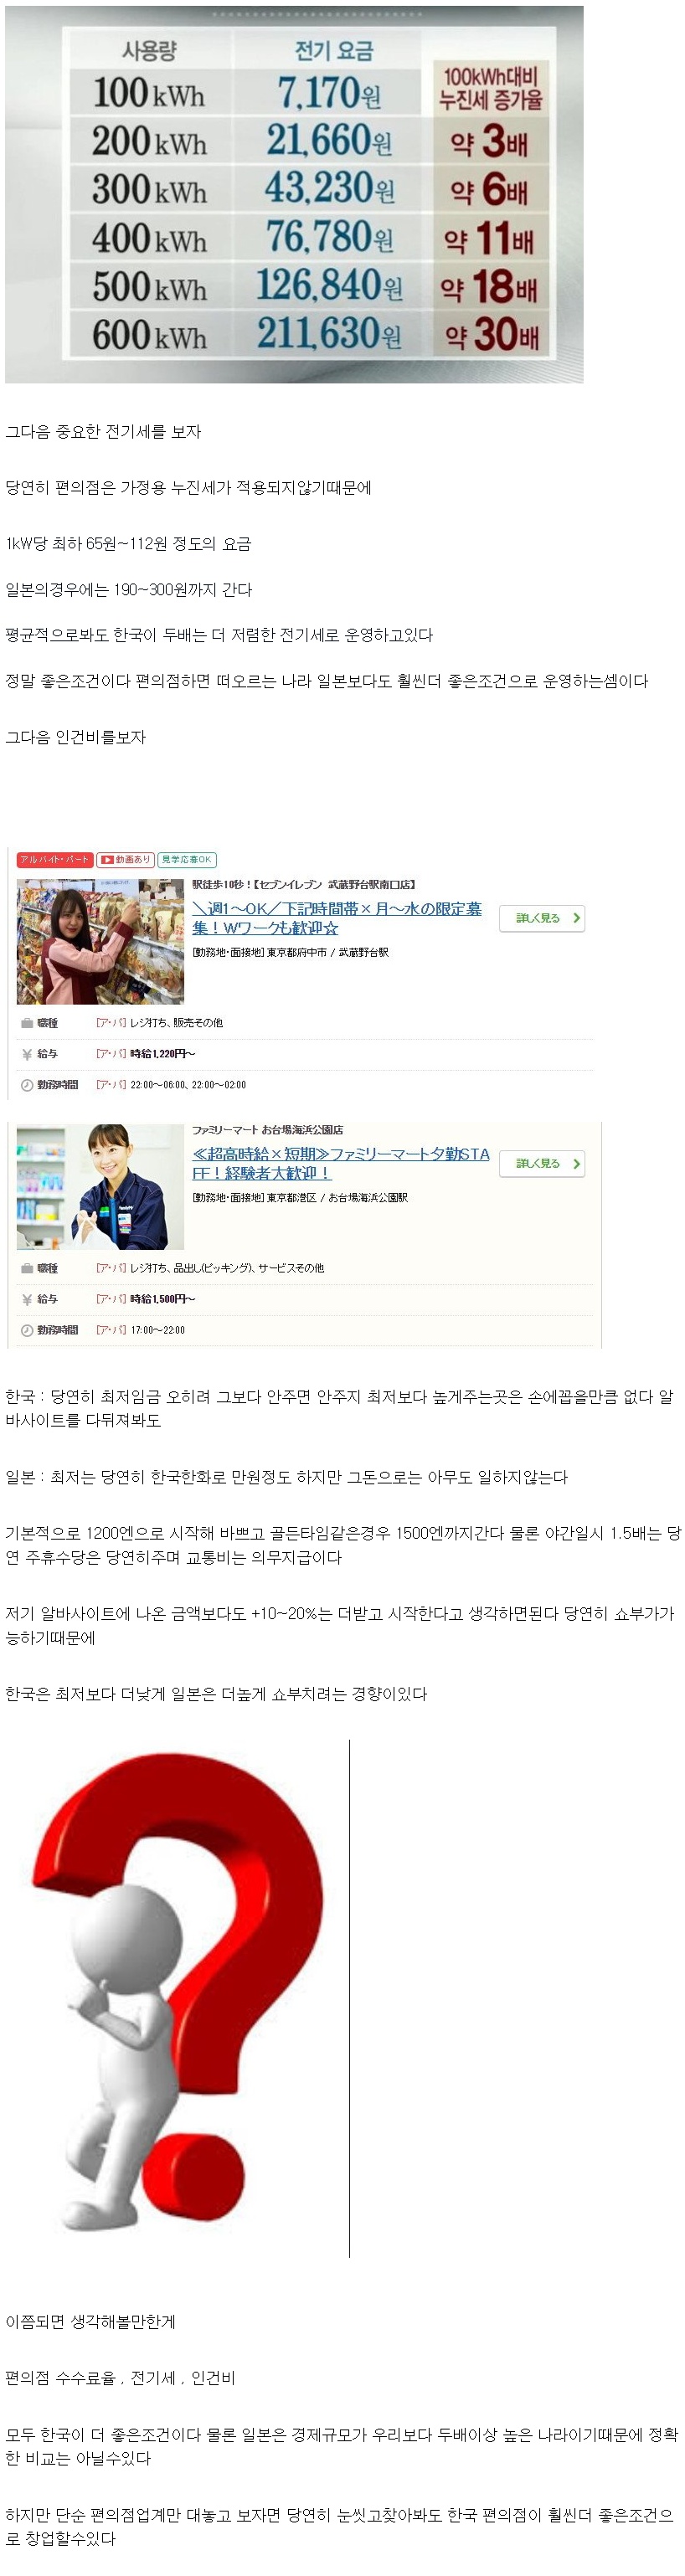Click the clock 勤務時間 icon in Seven-Eleven listing
Viewport: 685px width, 2576px height.
pyautogui.click(x=27, y=1085)
